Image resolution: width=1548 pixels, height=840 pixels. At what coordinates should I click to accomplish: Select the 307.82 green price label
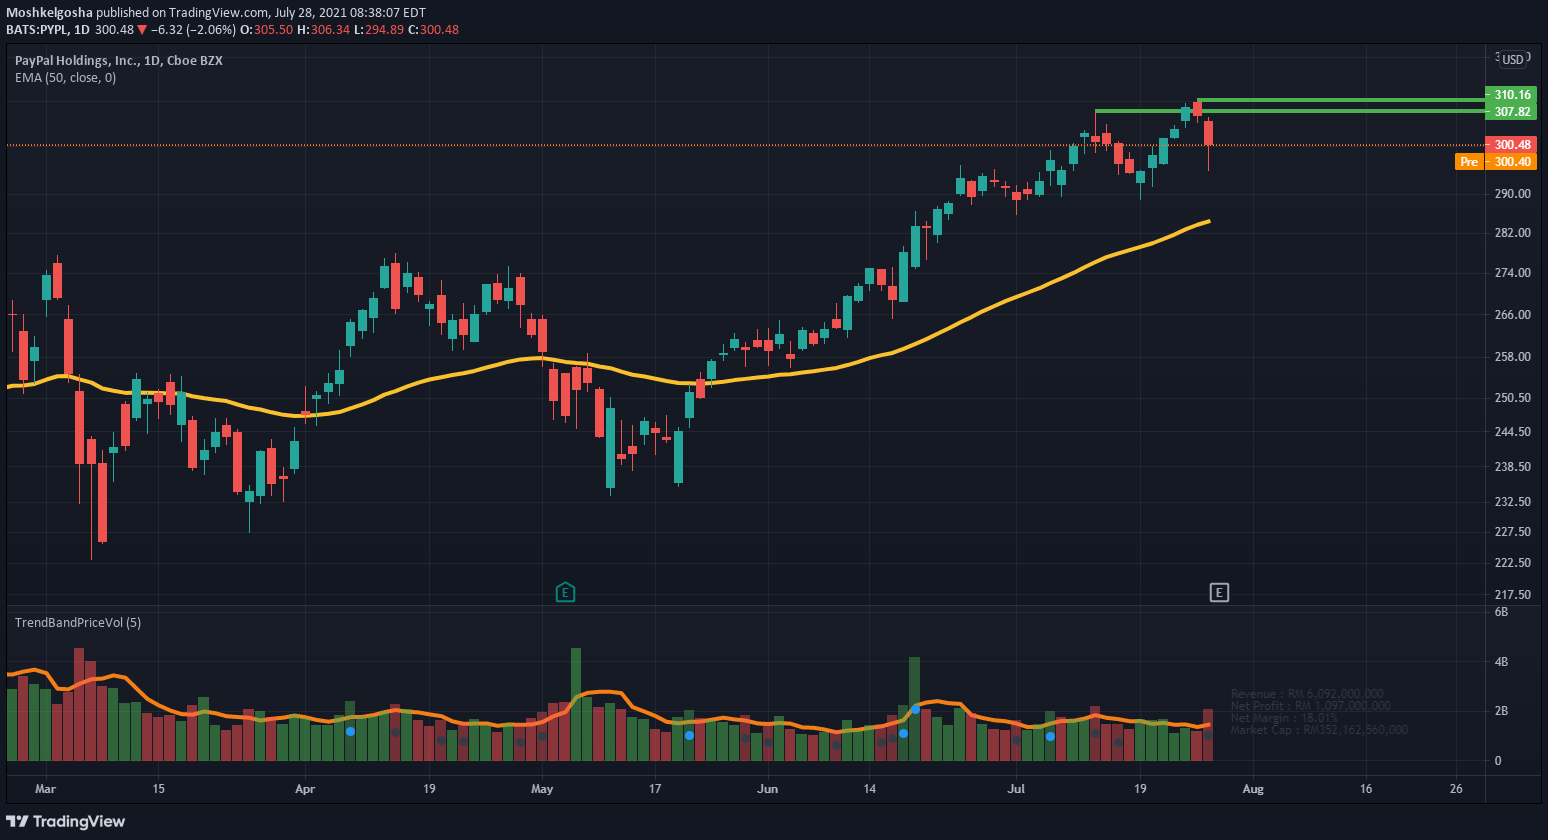point(1512,112)
